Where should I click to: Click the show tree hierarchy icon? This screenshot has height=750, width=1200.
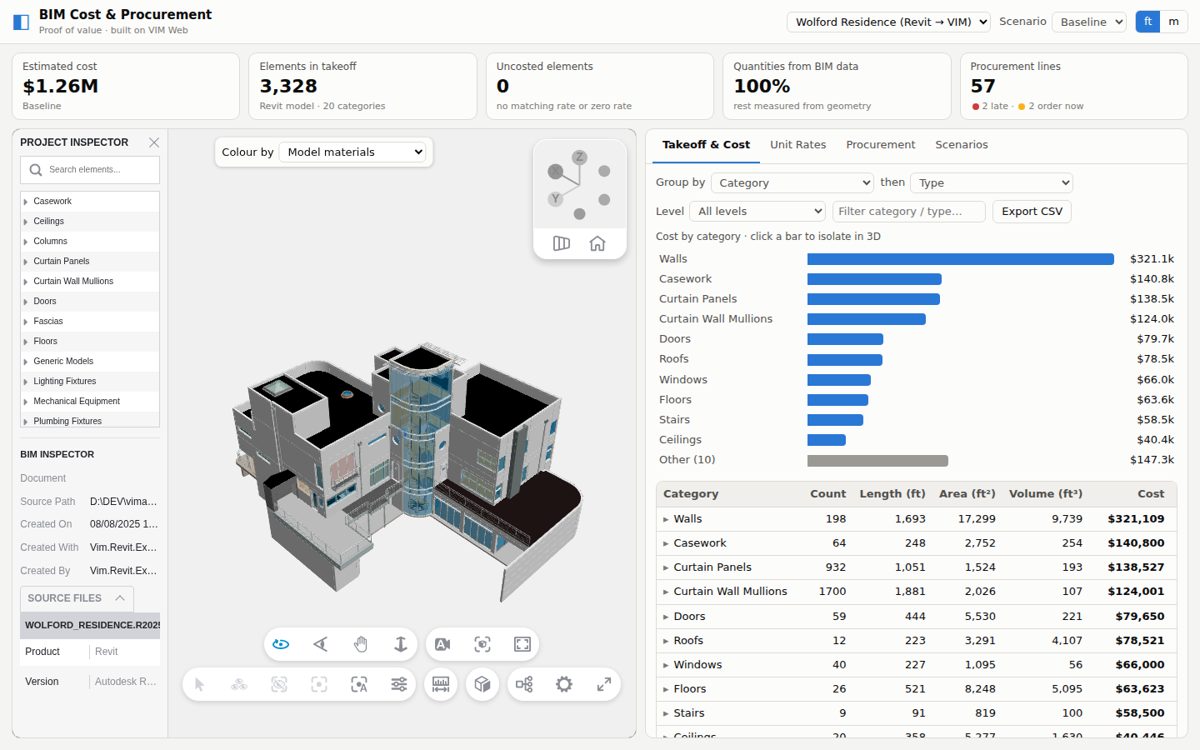tap(239, 684)
